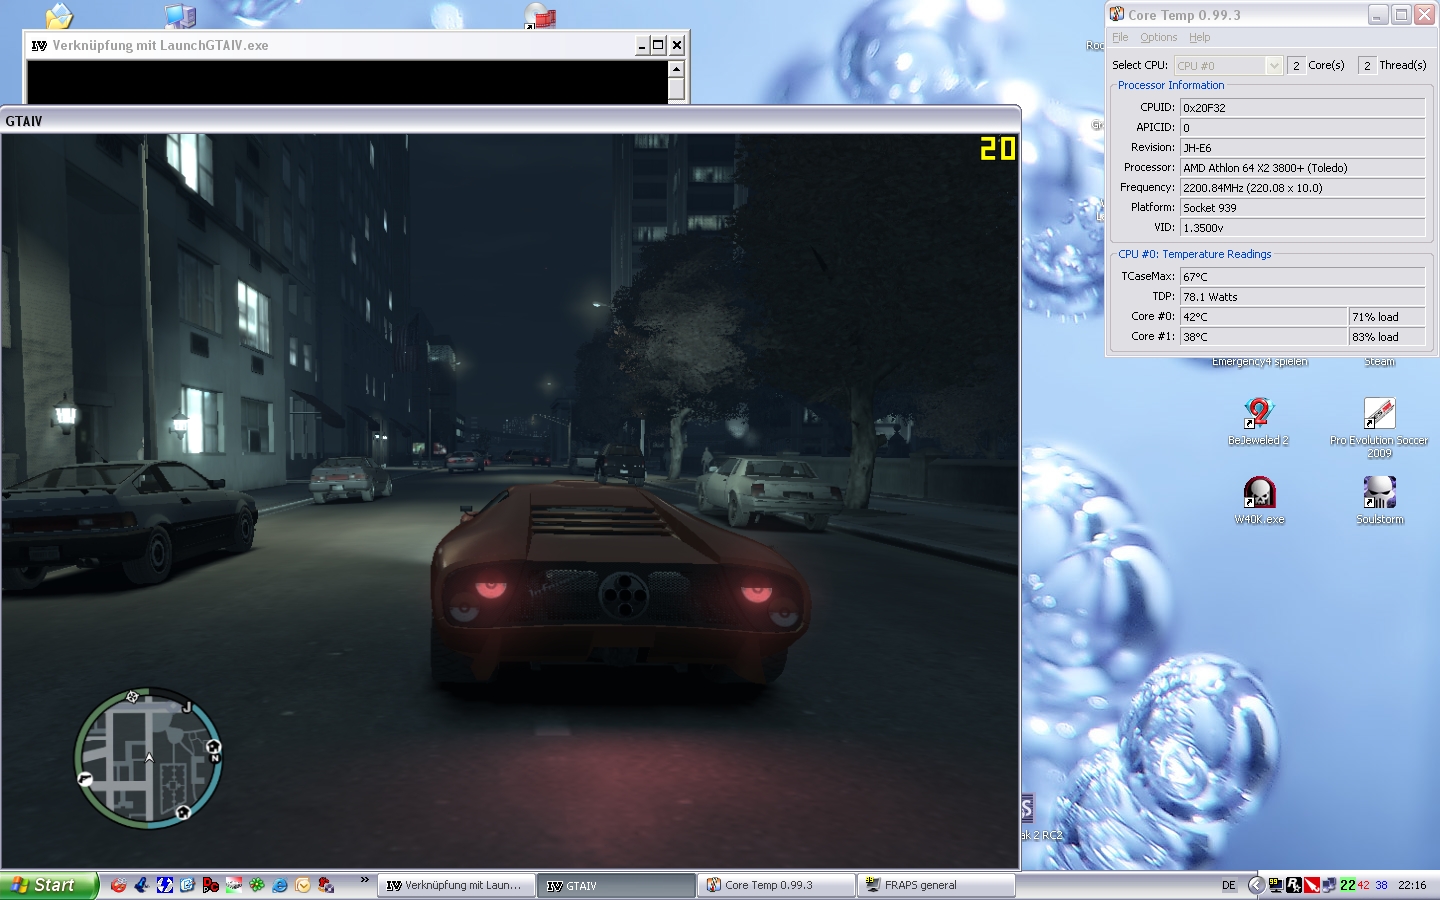
Task: Click the Threads count field
Action: [1367, 65]
